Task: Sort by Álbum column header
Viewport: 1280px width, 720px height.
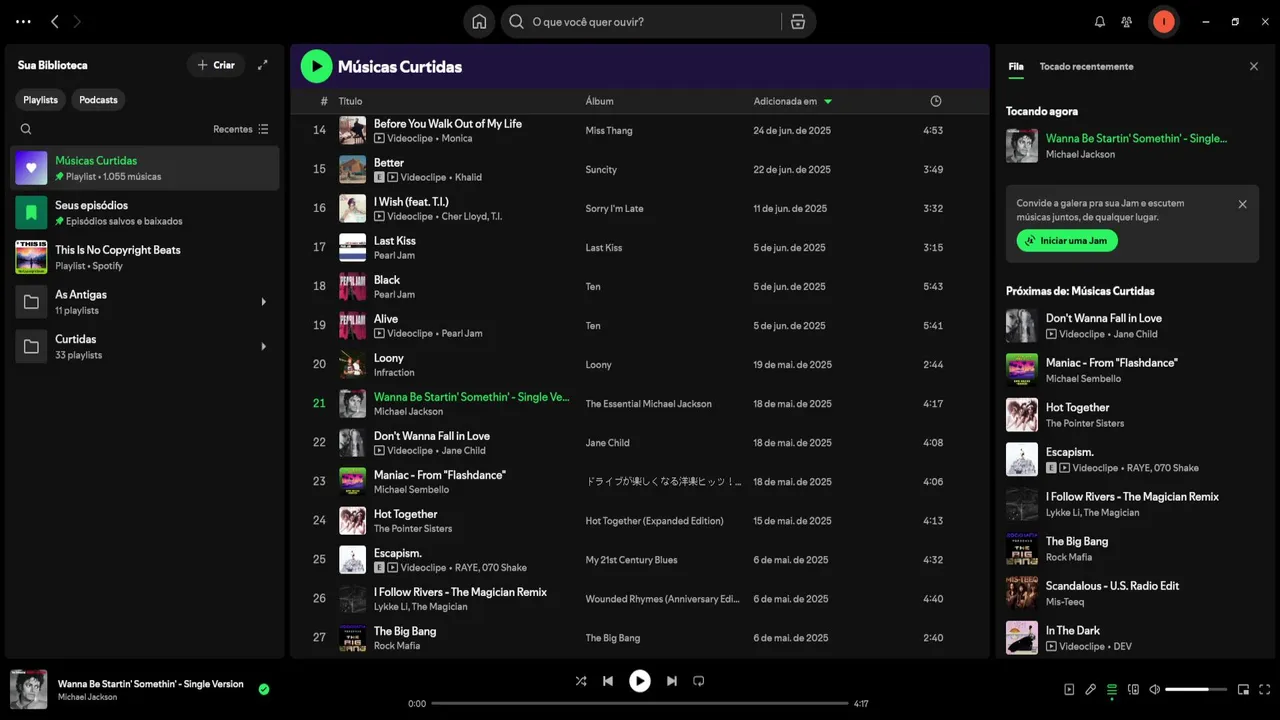Action: pos(600,101)
